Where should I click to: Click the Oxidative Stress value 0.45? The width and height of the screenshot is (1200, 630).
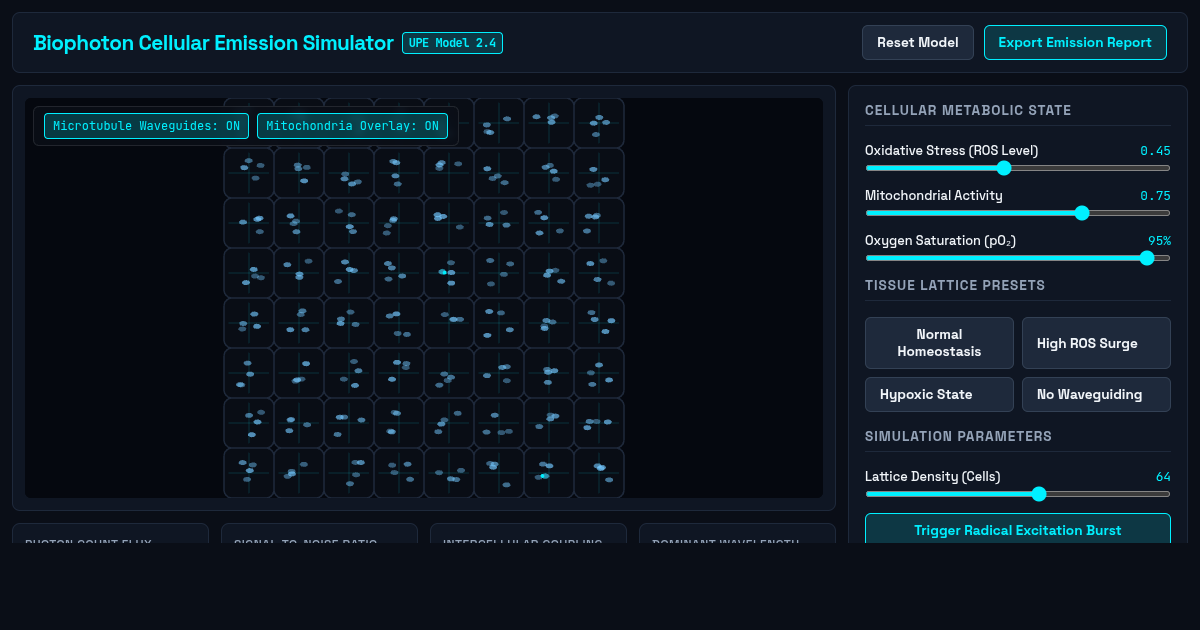click(1155, 151)
